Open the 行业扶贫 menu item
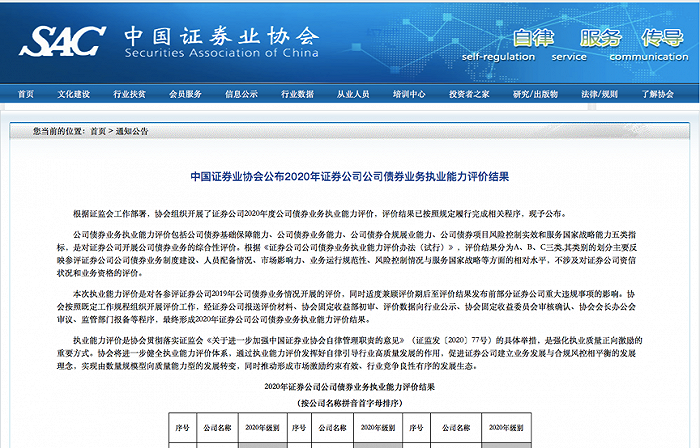Viewport: 700px width, 448px height. pos(129,94)
